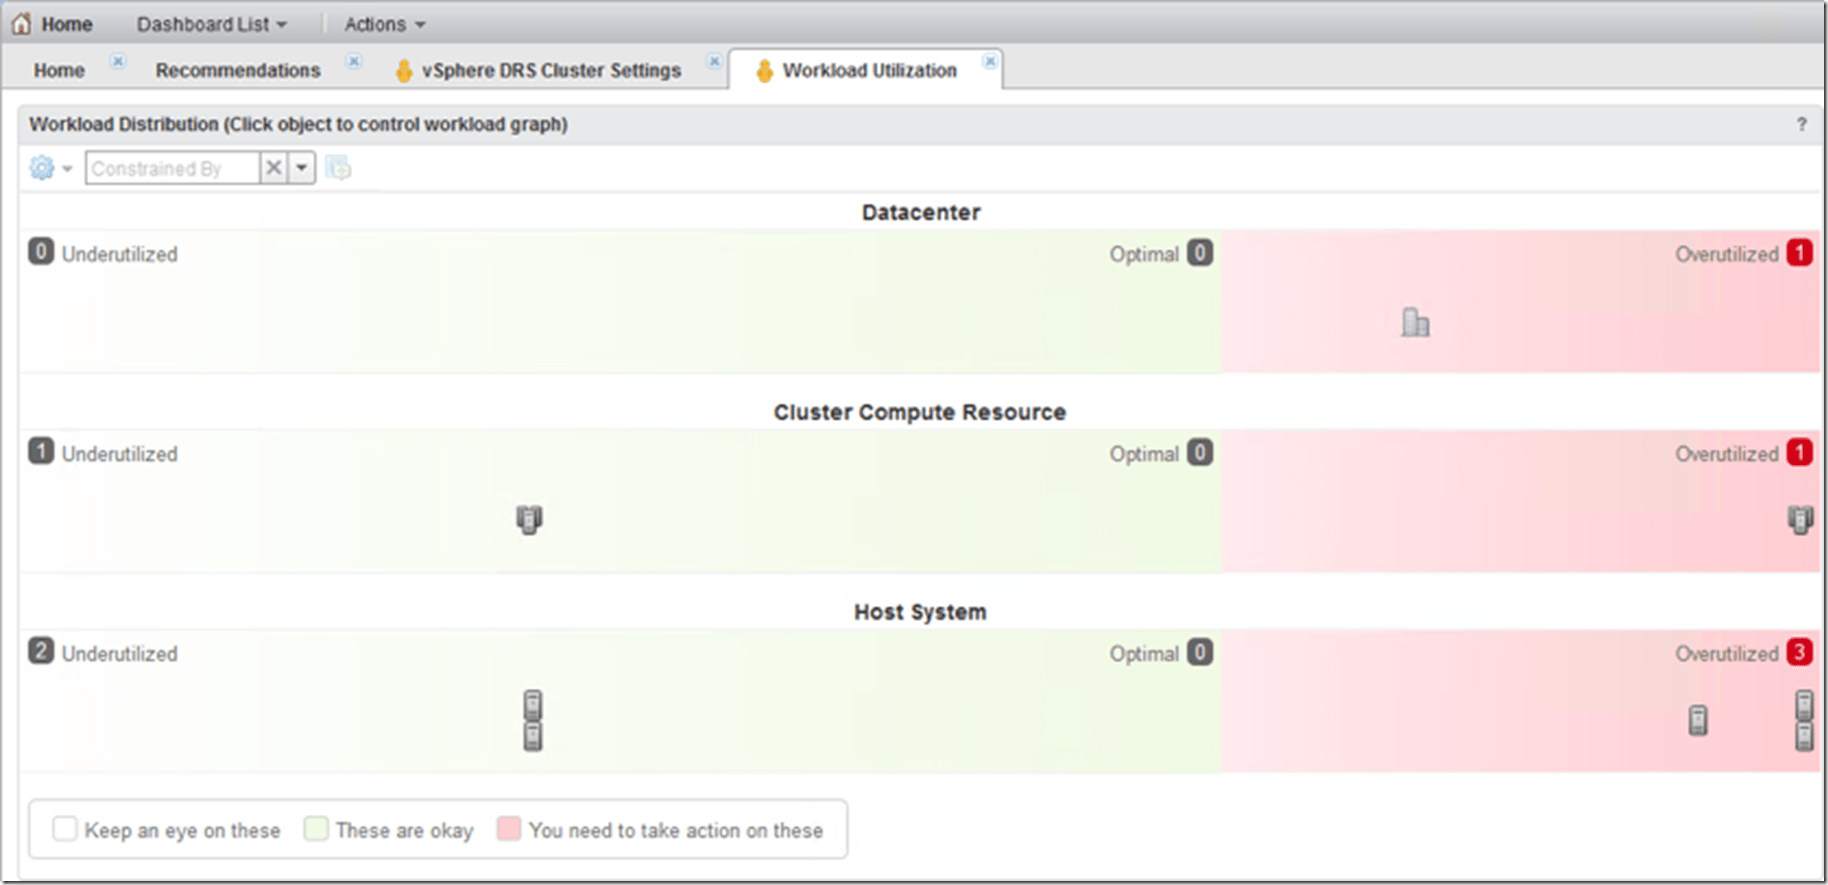Viewport: 1828px width, 885px height.
Task: Click the help question mark icon
Action: pos(1801,124)
